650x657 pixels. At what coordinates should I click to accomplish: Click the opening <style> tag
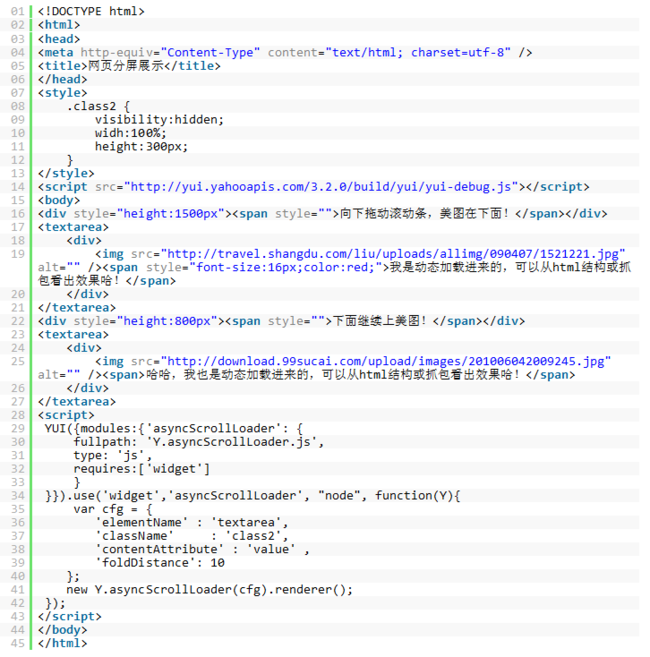pyautogui.click(x=62, y=93)
